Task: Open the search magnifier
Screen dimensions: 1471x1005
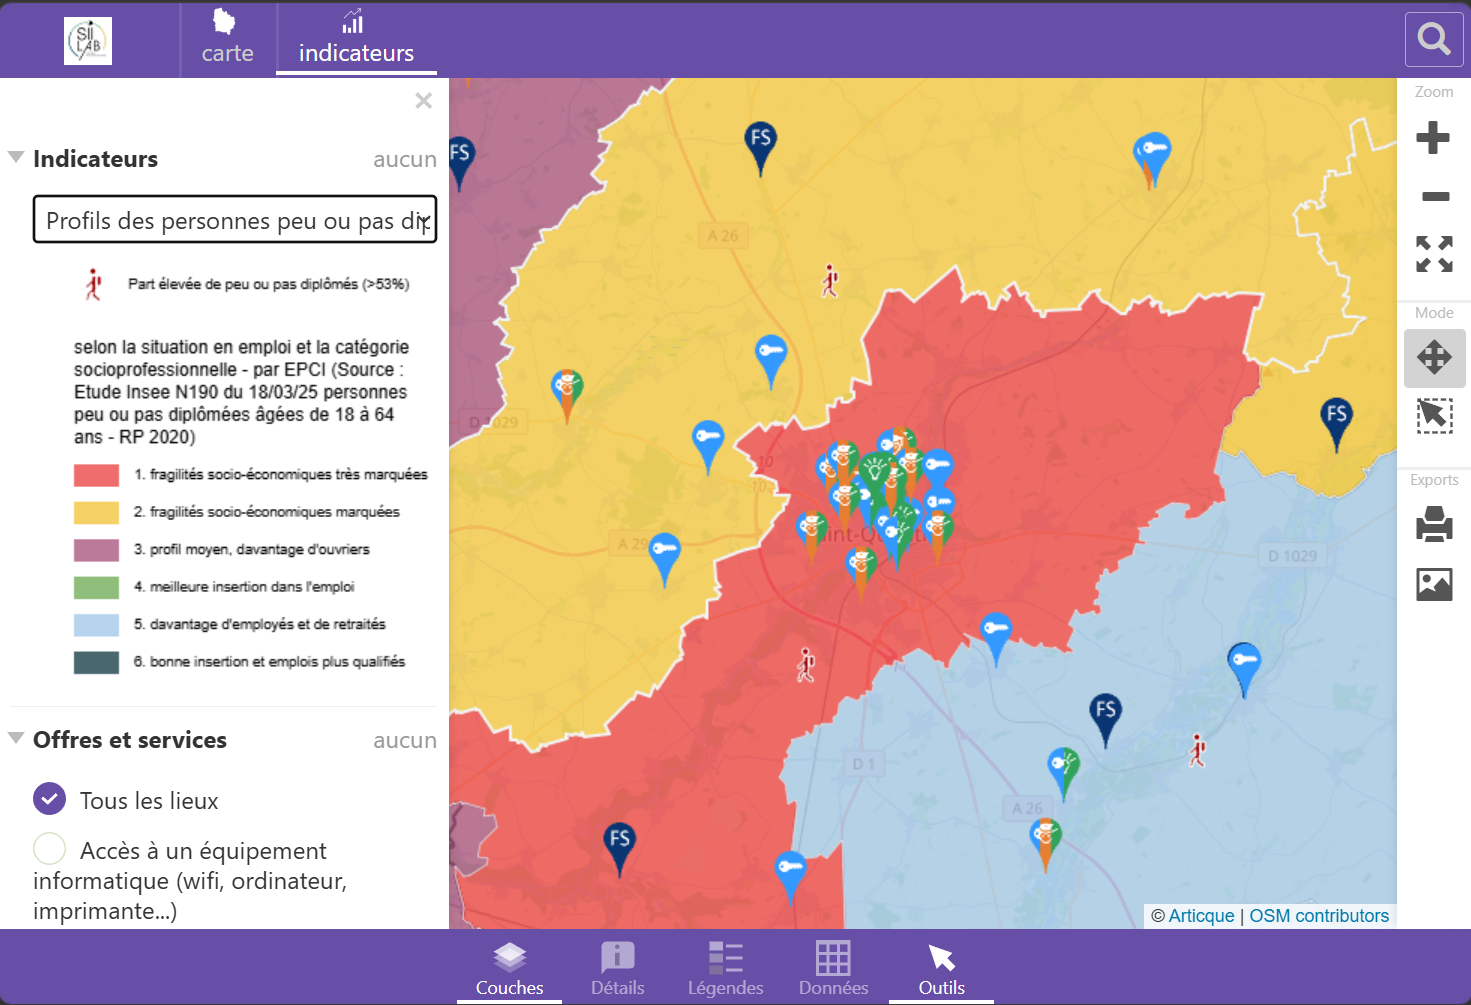Action: pos(1434,39)
